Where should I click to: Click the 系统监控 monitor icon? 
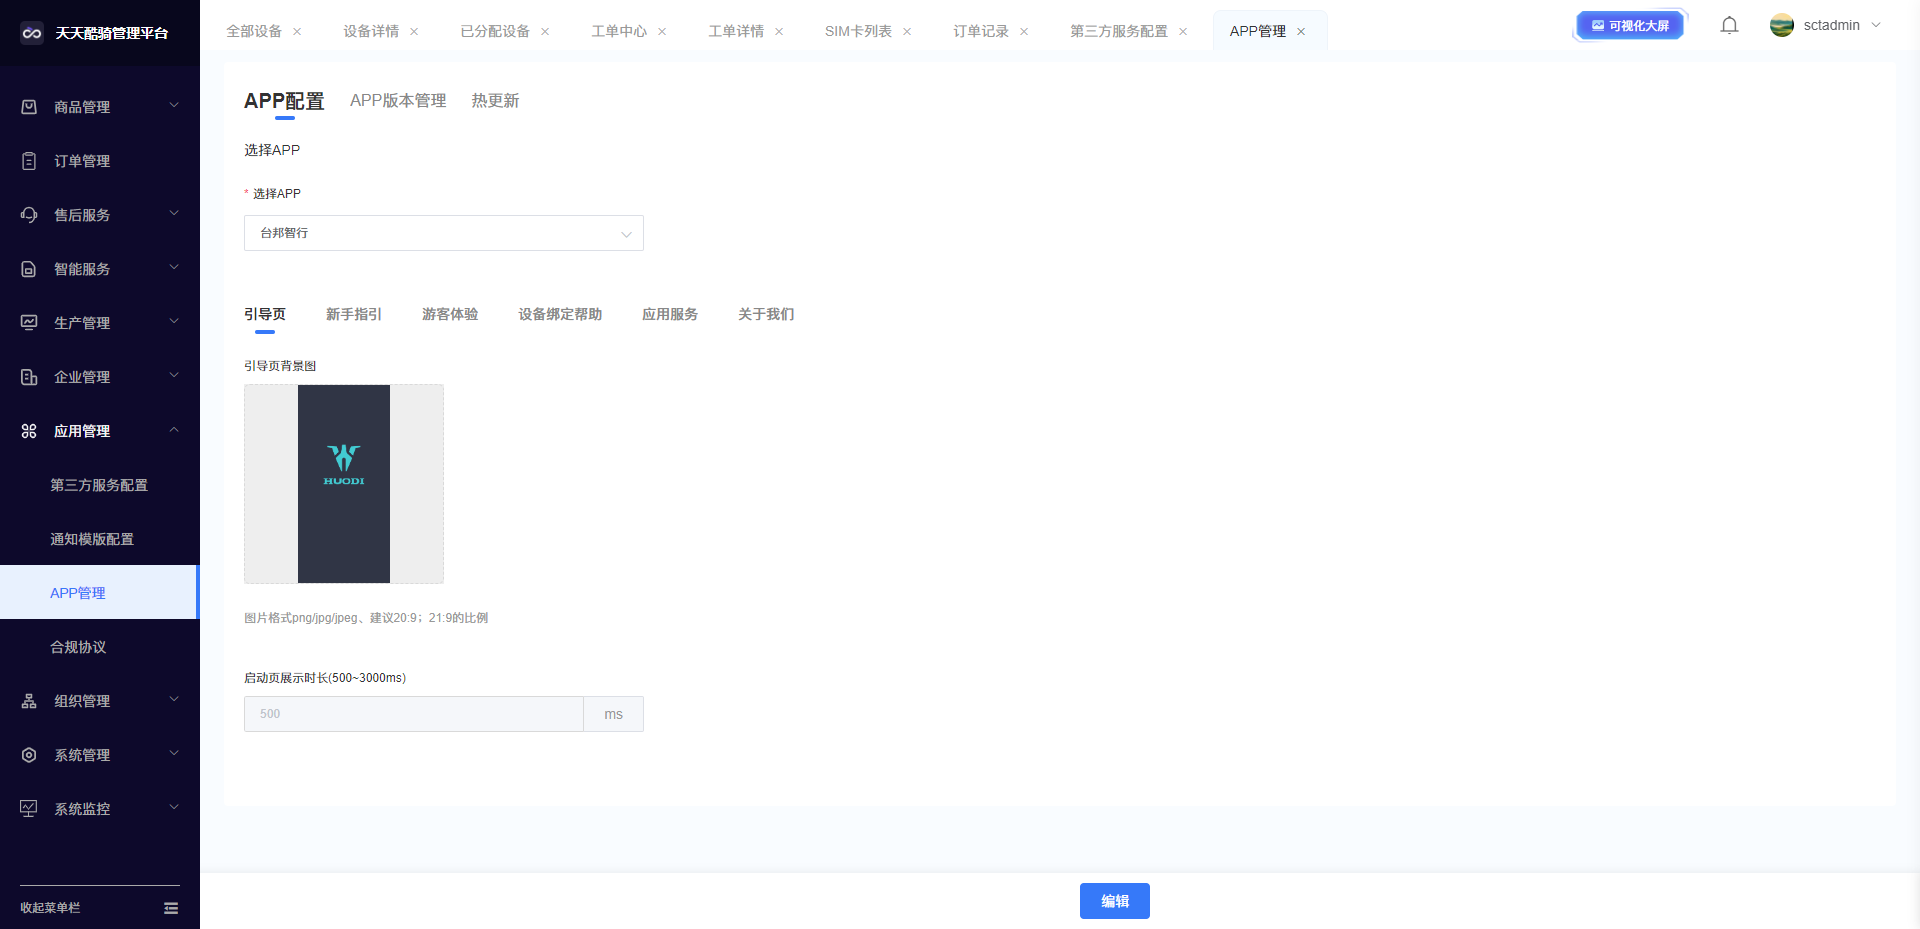[29, 809]
